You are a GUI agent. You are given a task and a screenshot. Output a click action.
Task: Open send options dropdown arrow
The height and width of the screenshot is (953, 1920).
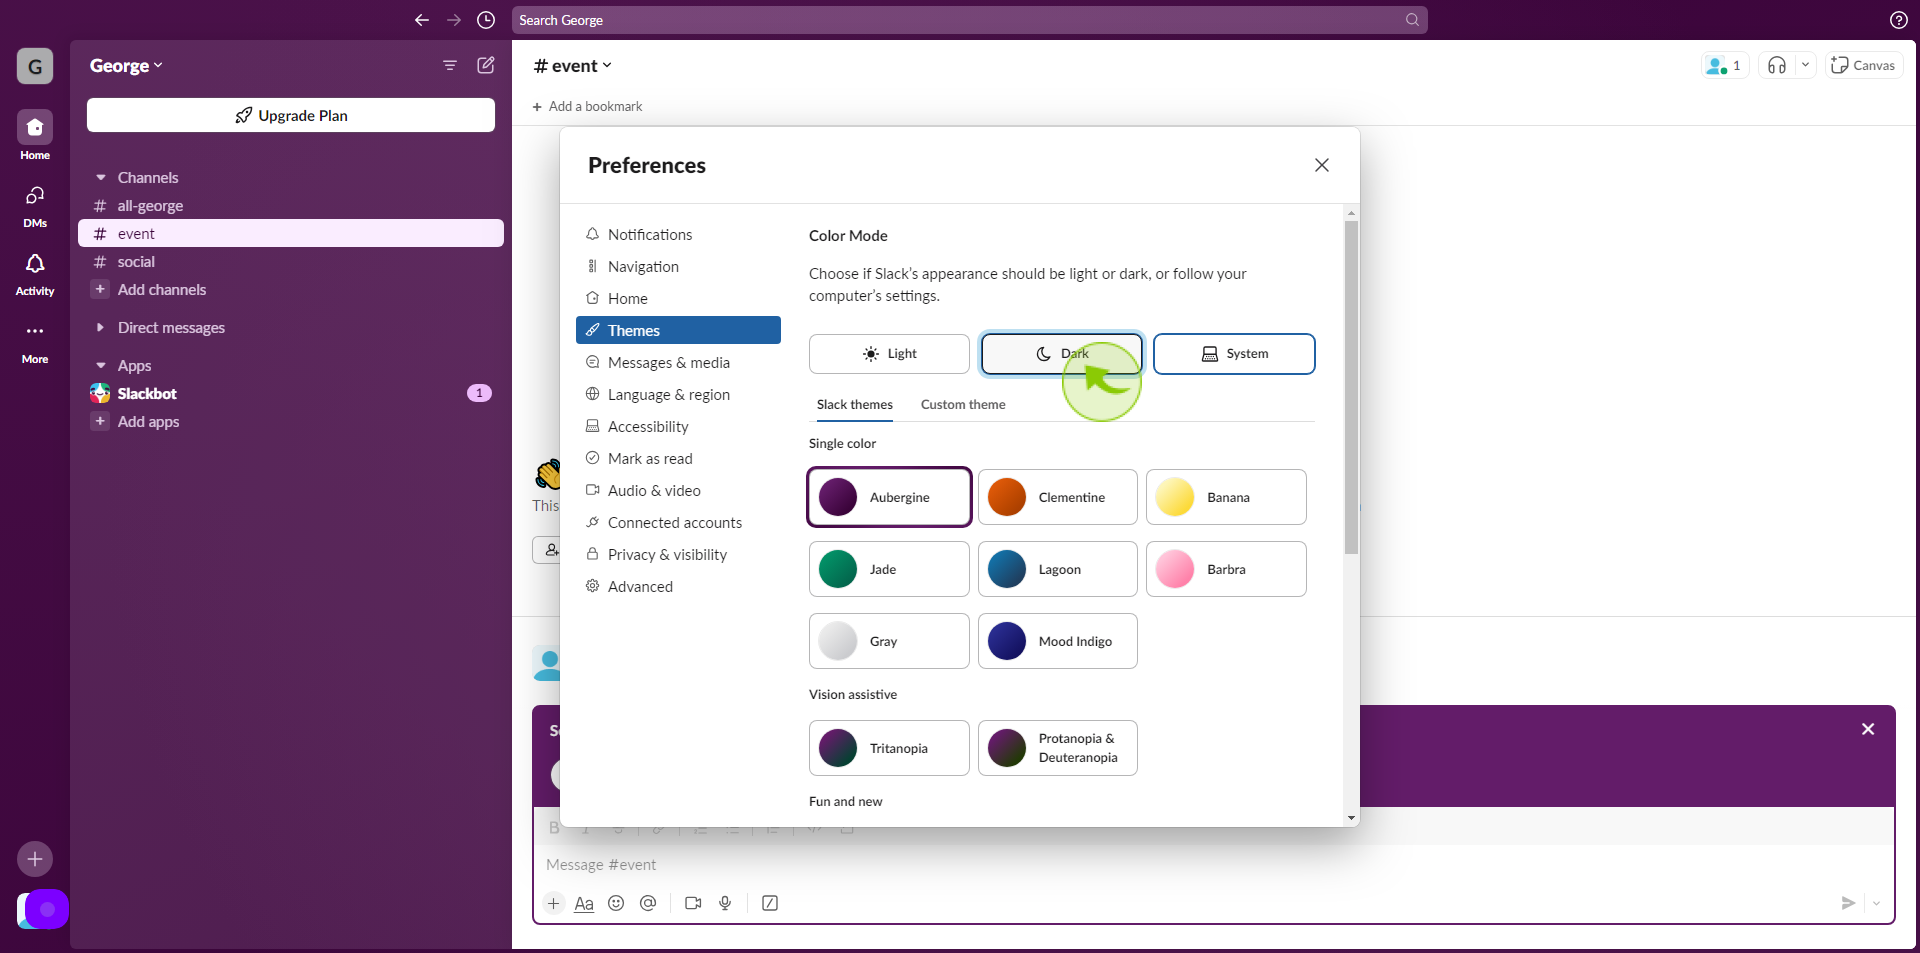[x=1876, y=903]
